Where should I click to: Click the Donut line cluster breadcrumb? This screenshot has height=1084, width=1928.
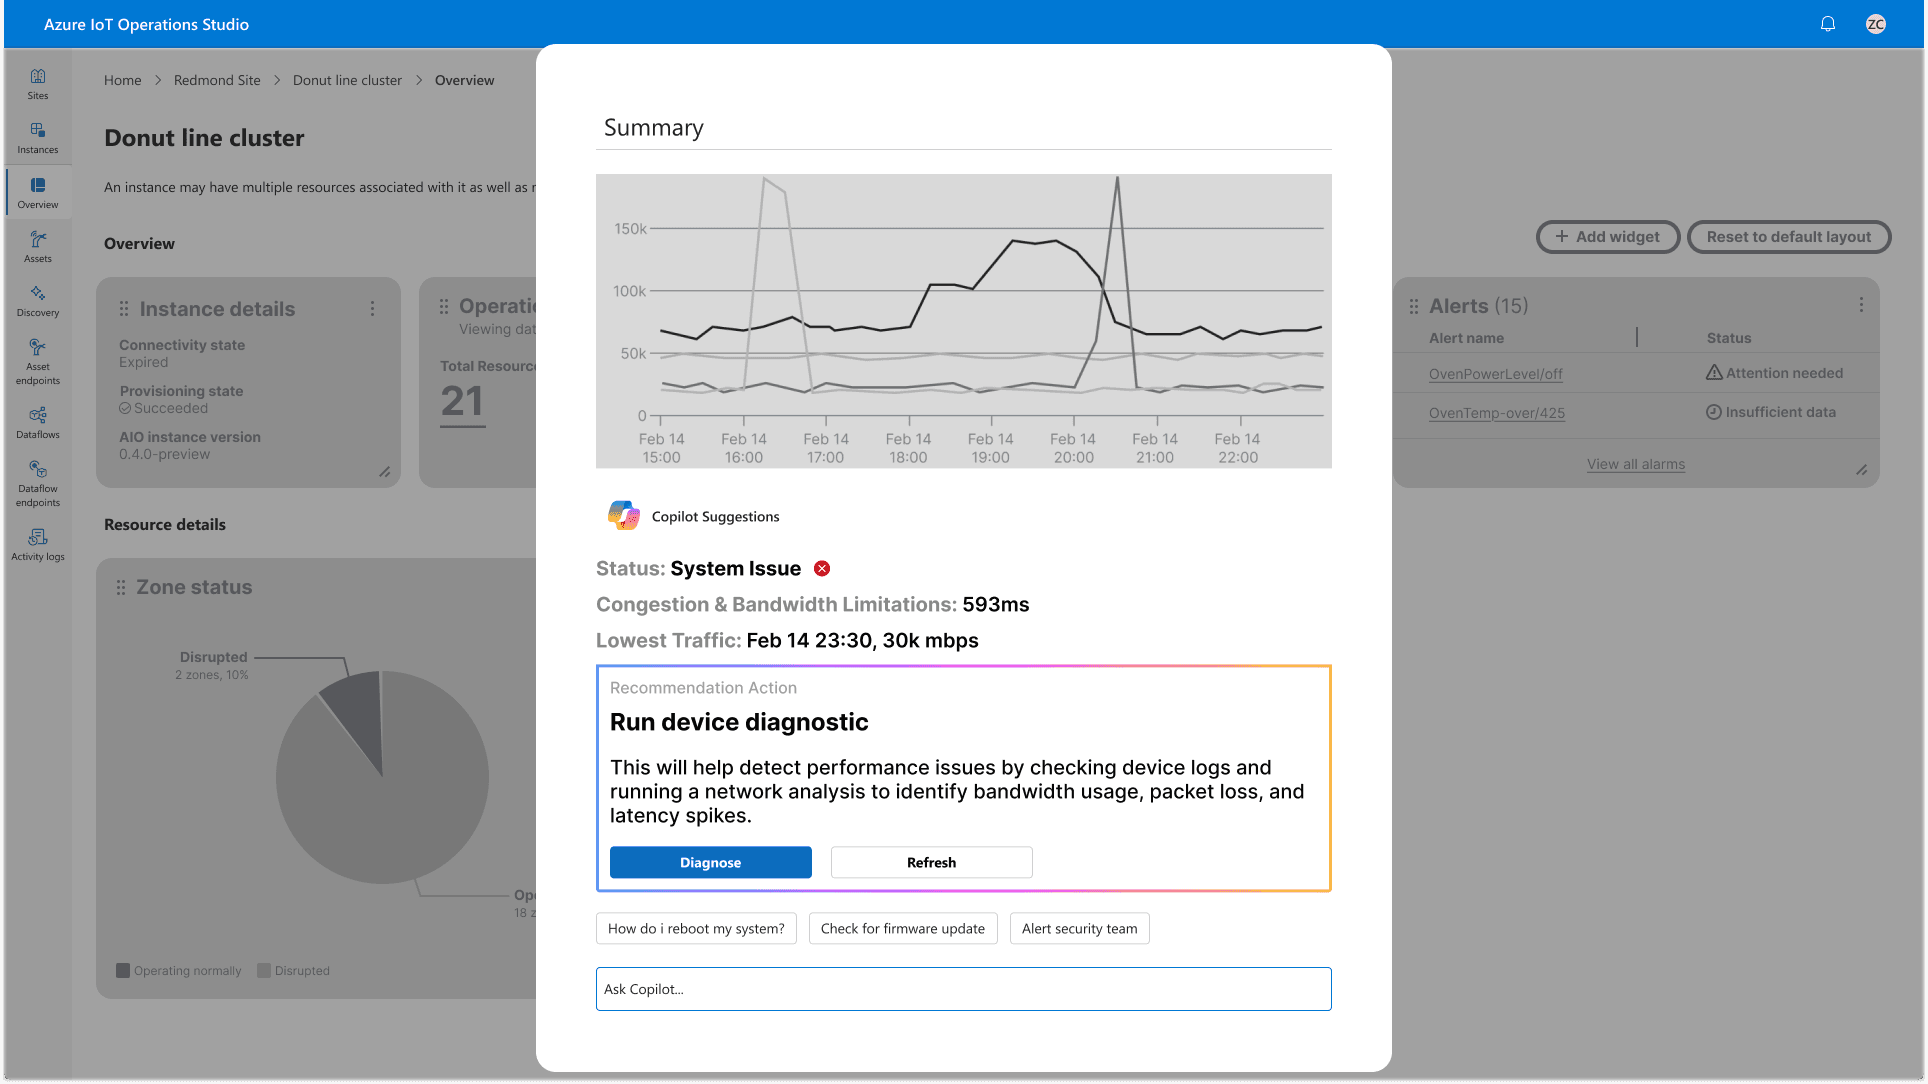pos(347,80)
